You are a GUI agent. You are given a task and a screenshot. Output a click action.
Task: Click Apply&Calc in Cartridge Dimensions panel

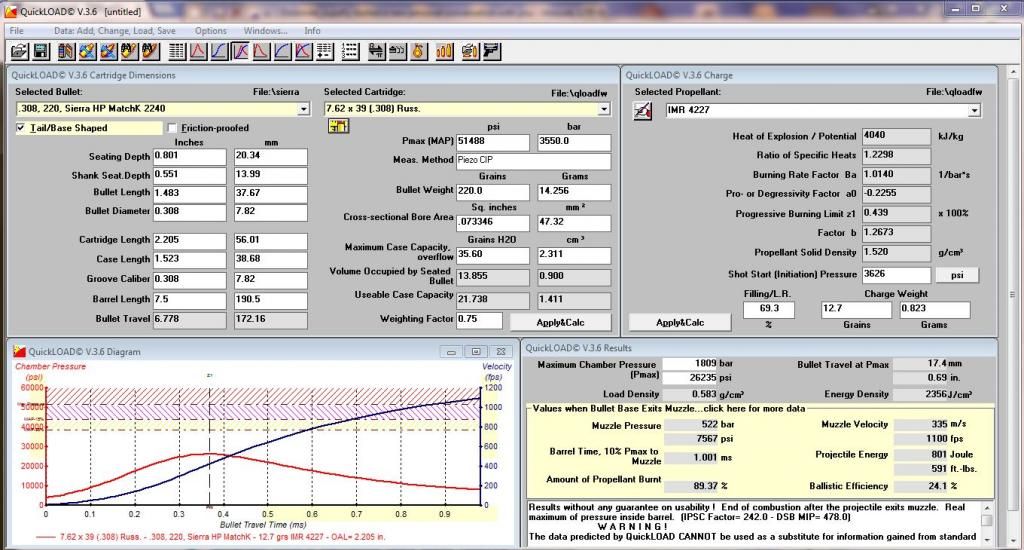point(560,322)
